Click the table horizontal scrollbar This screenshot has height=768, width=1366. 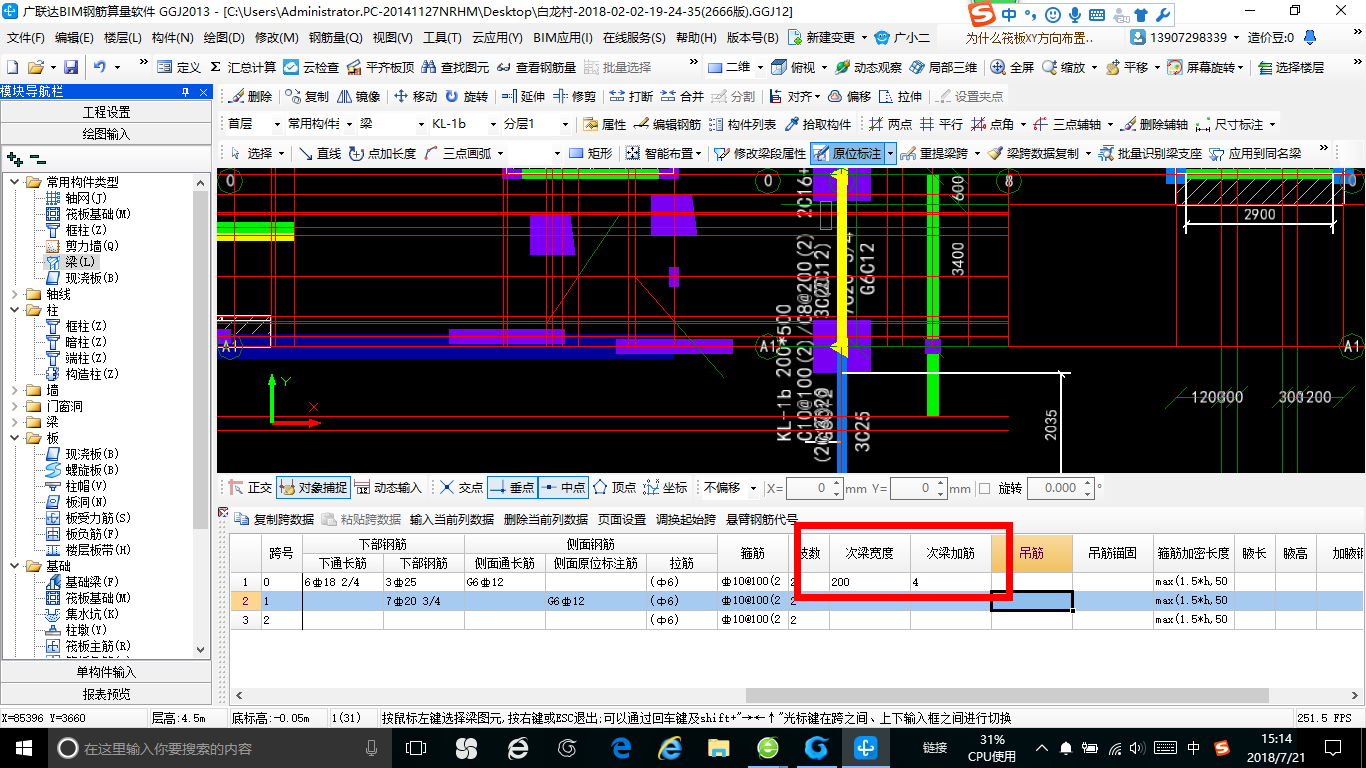pos(1007,695)
